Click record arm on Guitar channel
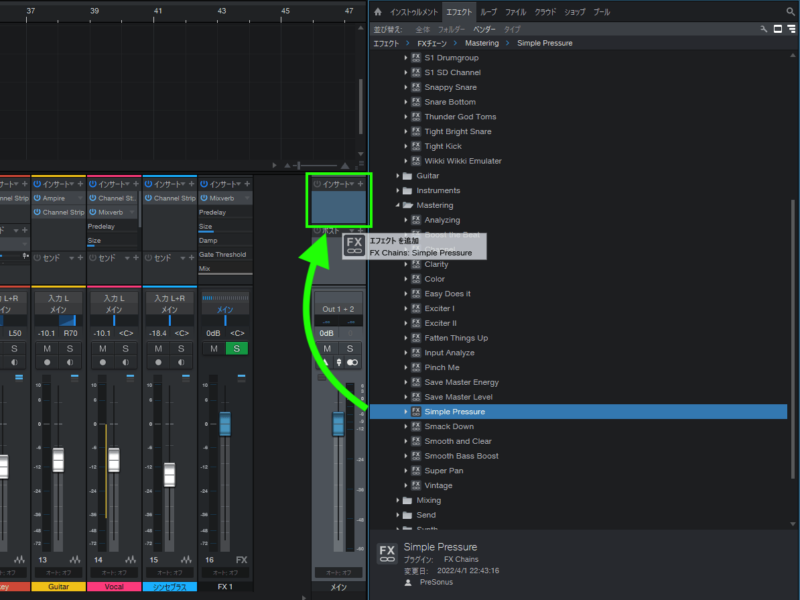Screen dimensions: 800x600 (47, 362)
